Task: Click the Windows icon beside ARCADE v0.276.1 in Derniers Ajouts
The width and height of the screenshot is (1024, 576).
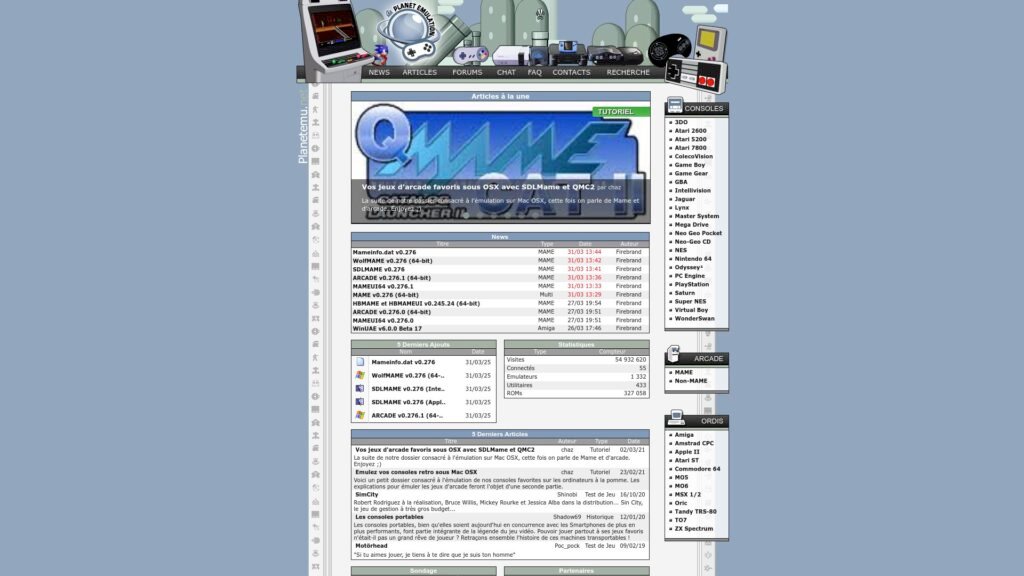Action: (x=360, y=415)
